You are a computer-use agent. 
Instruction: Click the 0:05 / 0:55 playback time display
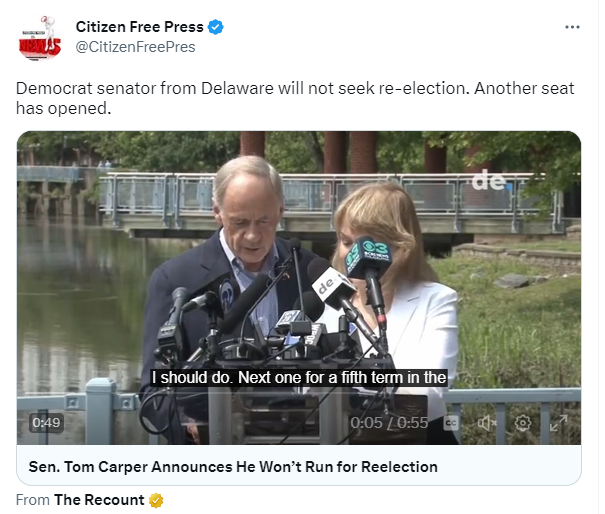point(389,423)
